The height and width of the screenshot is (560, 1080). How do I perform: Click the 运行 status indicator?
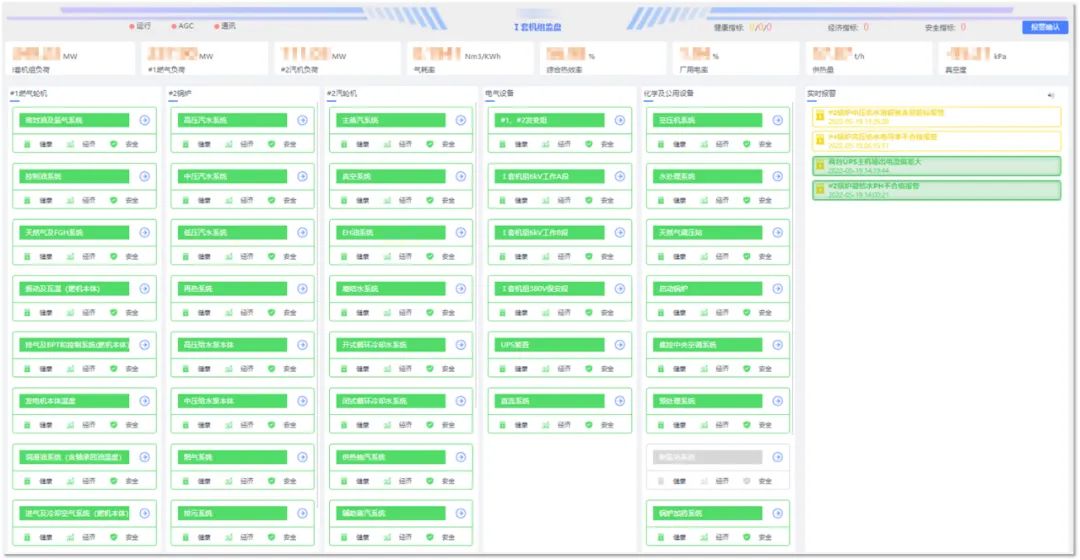(x=140, y=26)
